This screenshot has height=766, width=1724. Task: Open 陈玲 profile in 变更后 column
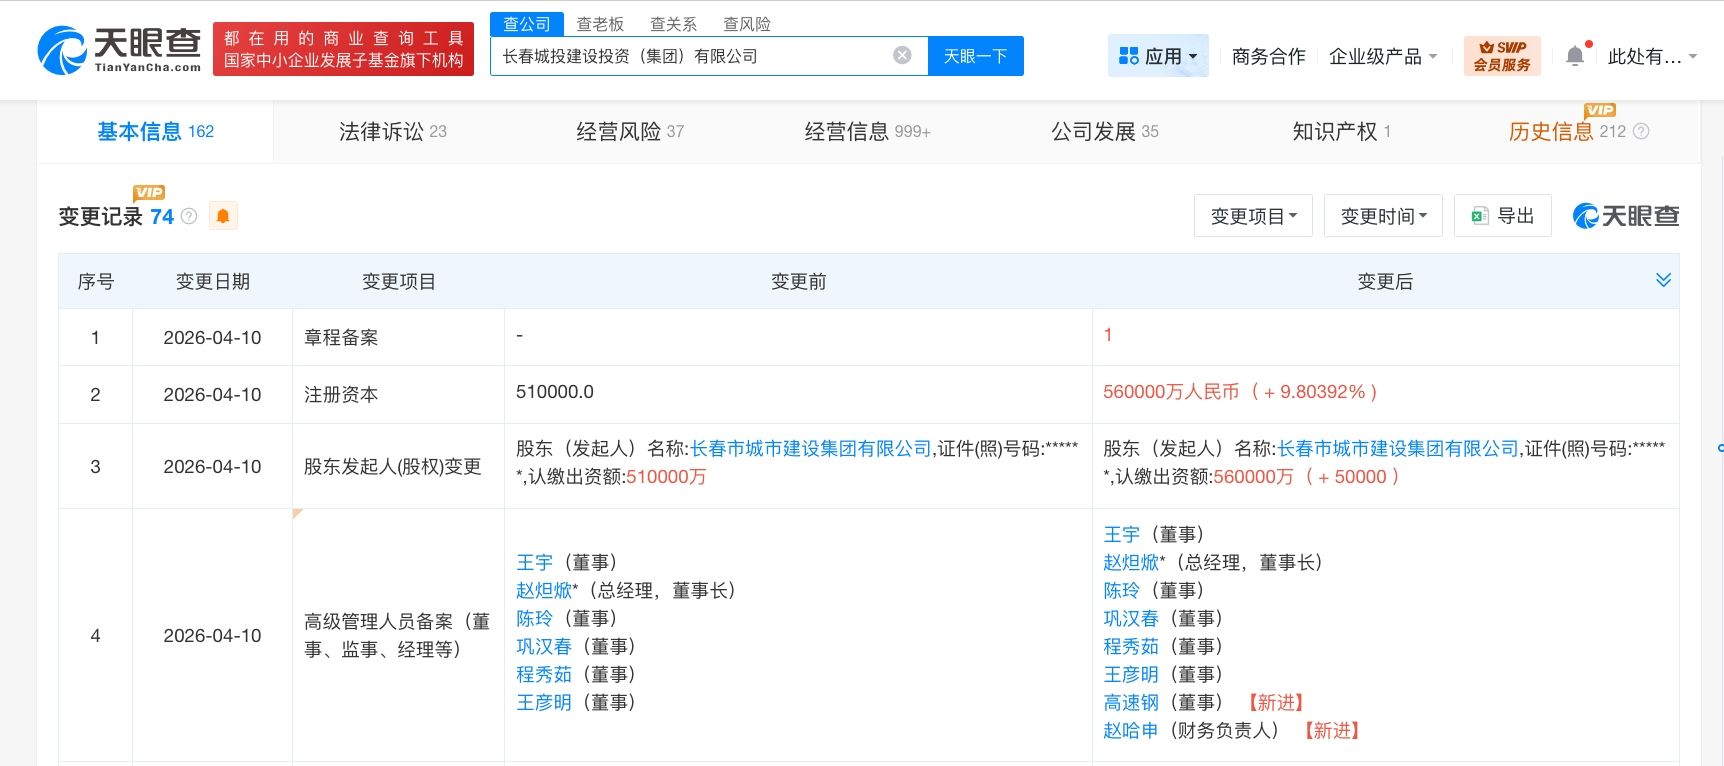click(x=1121, y=590)
